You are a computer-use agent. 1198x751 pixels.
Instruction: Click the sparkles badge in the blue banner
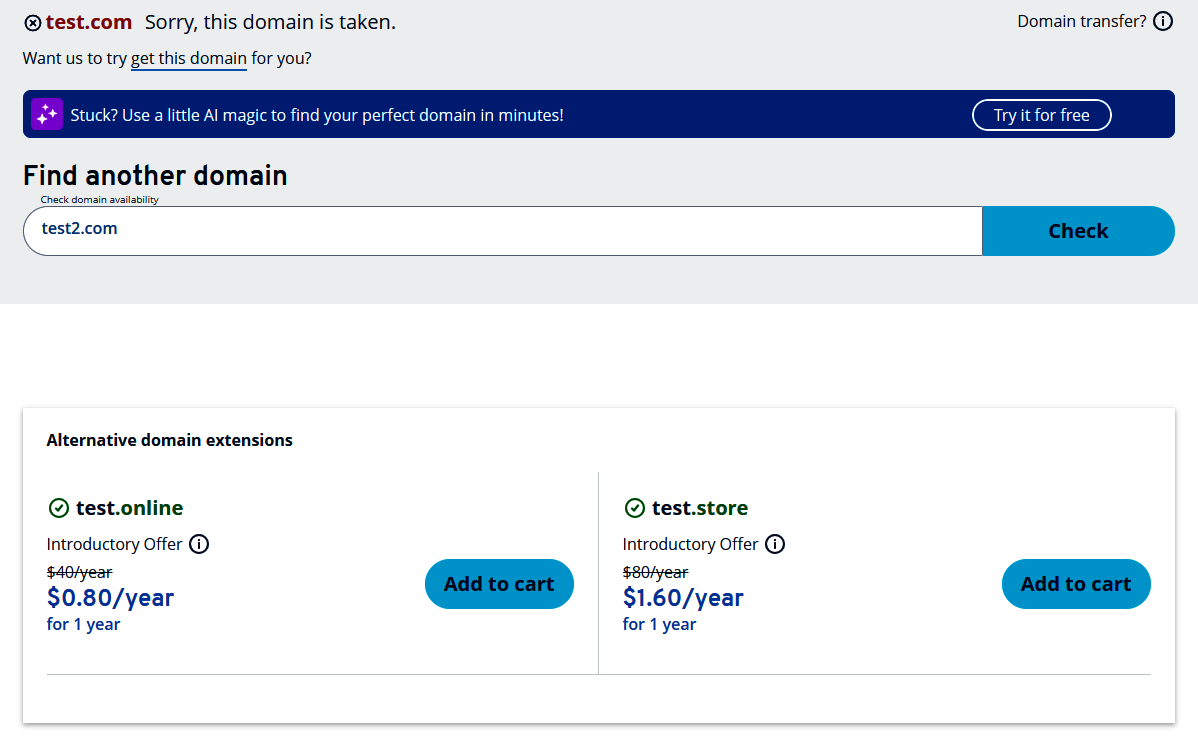(46, 114)
